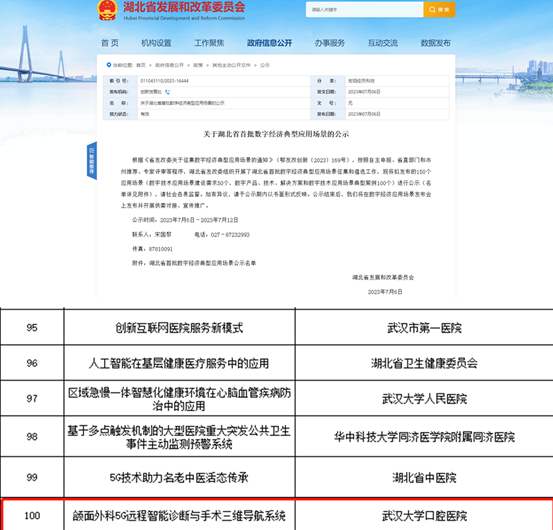Click table row number 96
The image size is (553, 530).
point(32,363)
